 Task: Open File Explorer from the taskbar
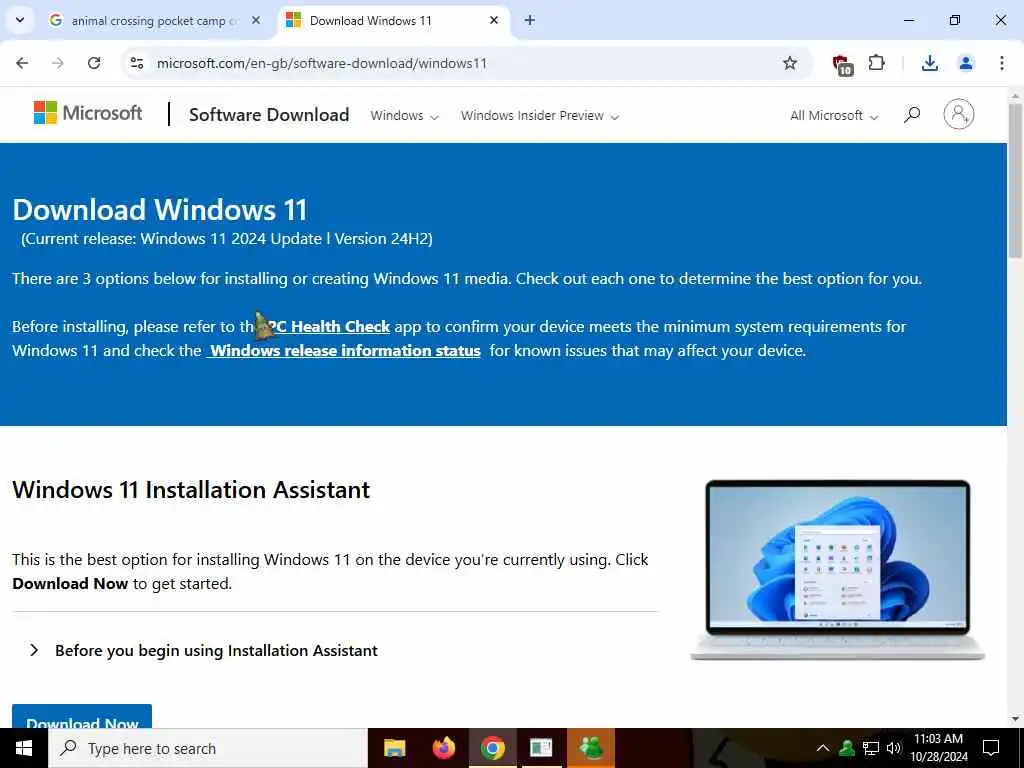[x=394, y=748]
